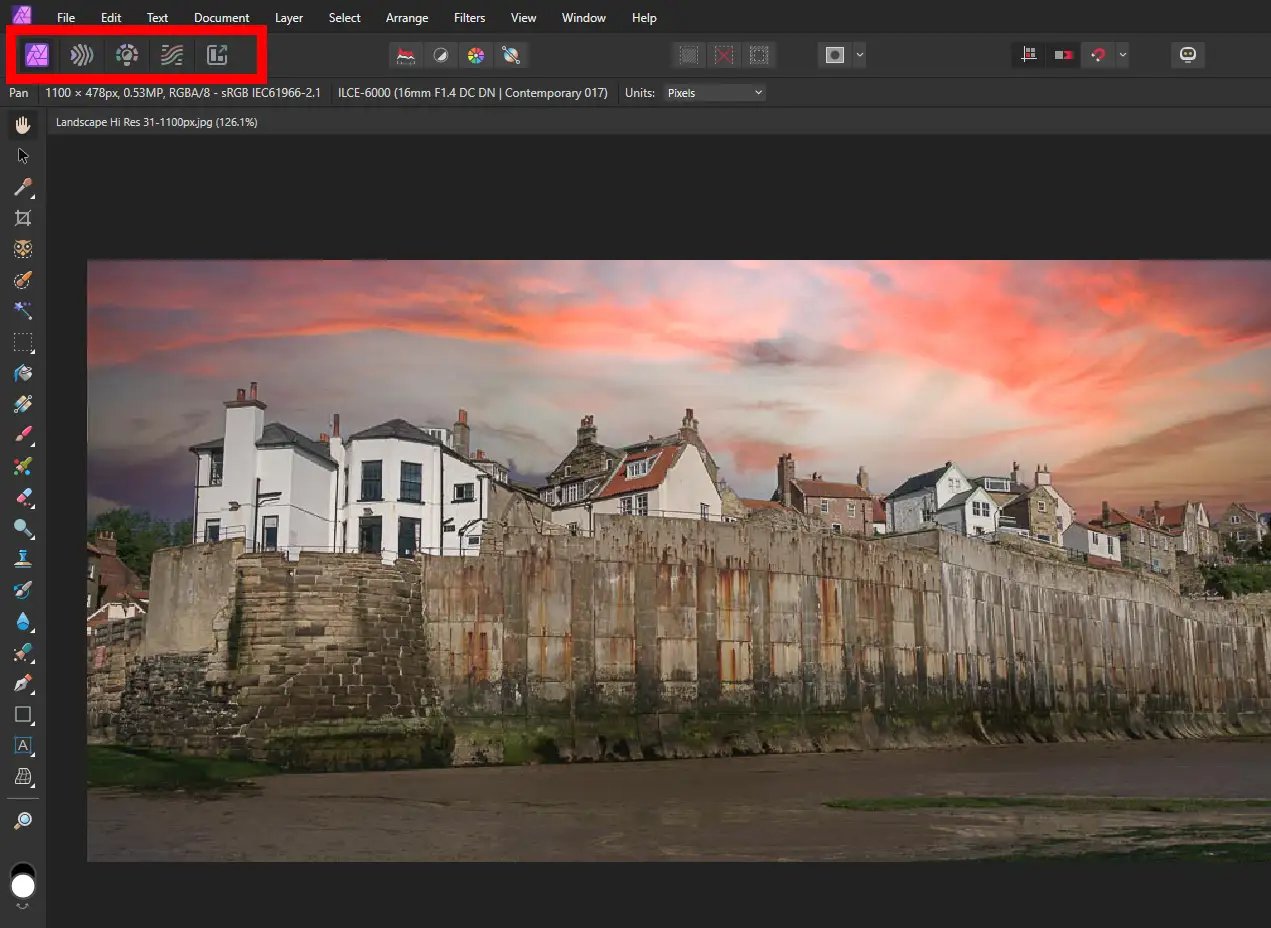Screen dimensions: 1271x928
Task: Select the Mesh Warp tool
Action: click(x=23, y=776)
